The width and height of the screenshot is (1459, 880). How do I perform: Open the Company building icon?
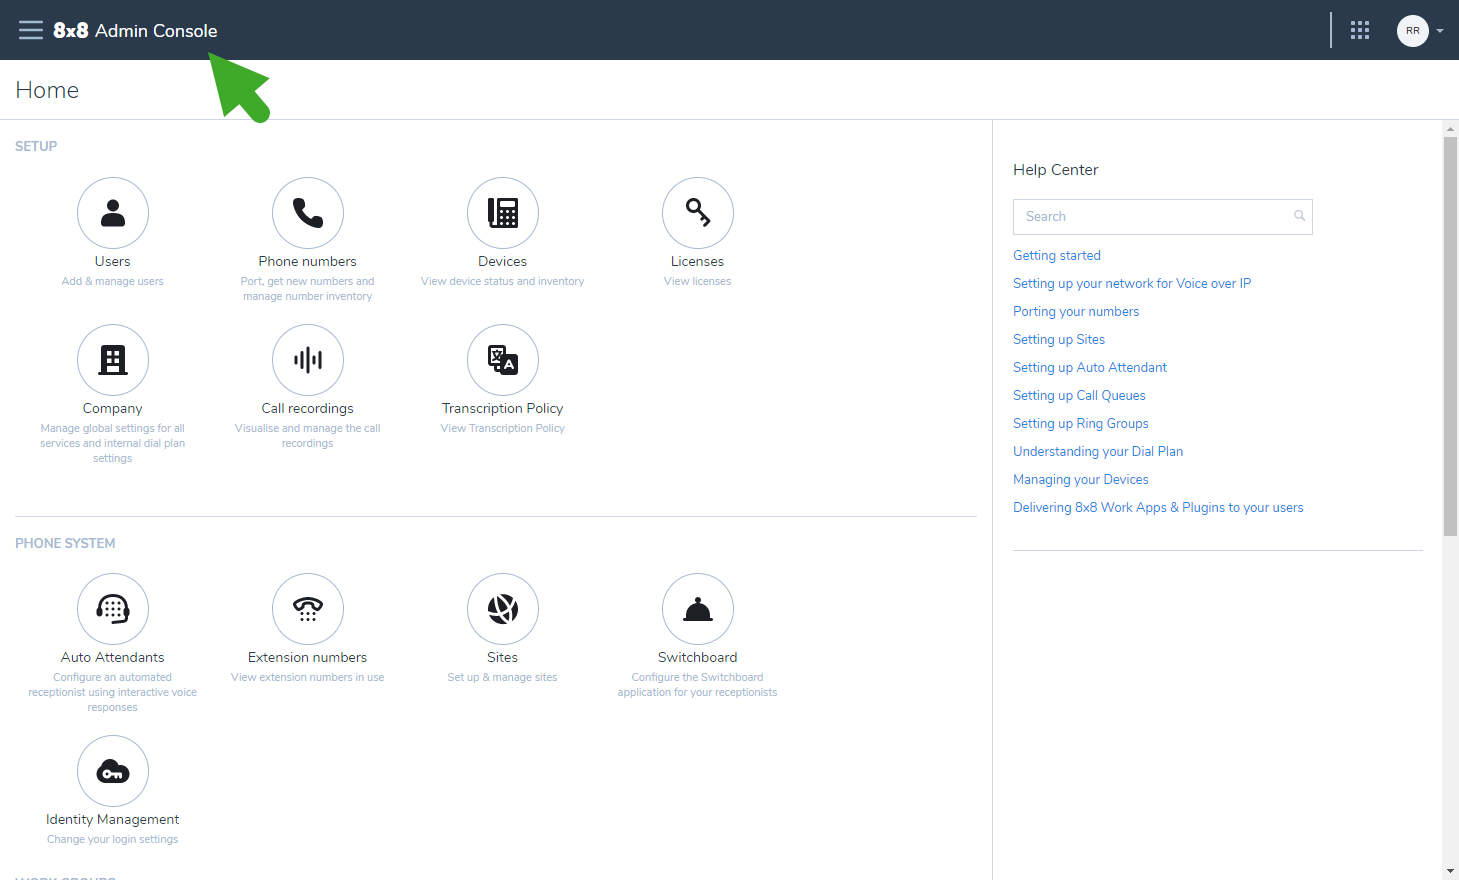[x=113, y=360]
